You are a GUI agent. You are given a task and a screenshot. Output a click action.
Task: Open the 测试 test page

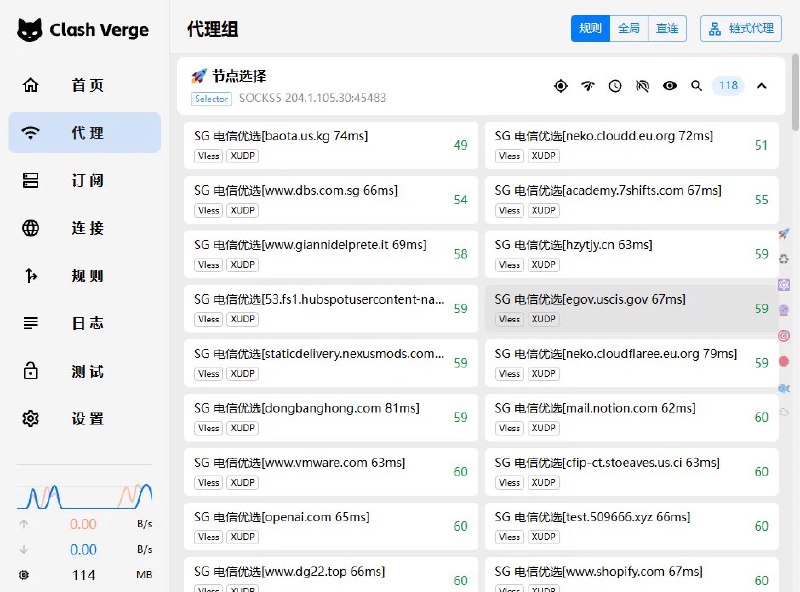click(x=85, y=371)
